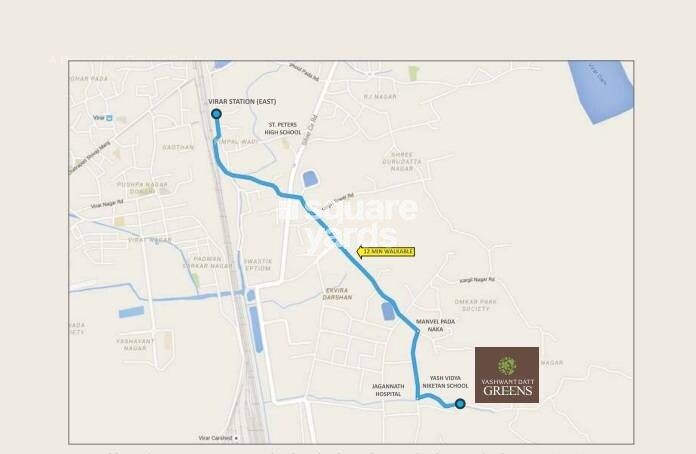This screenshot has height=454, width=696.
Task: Click the Jagannath Hospital label
Action: 388,390
